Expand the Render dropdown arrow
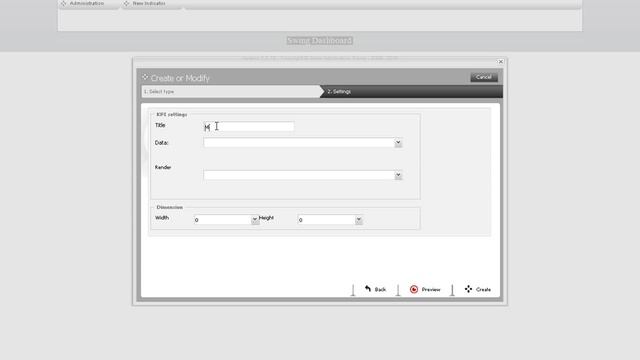 pyautogui.click(x=398, y=176)
